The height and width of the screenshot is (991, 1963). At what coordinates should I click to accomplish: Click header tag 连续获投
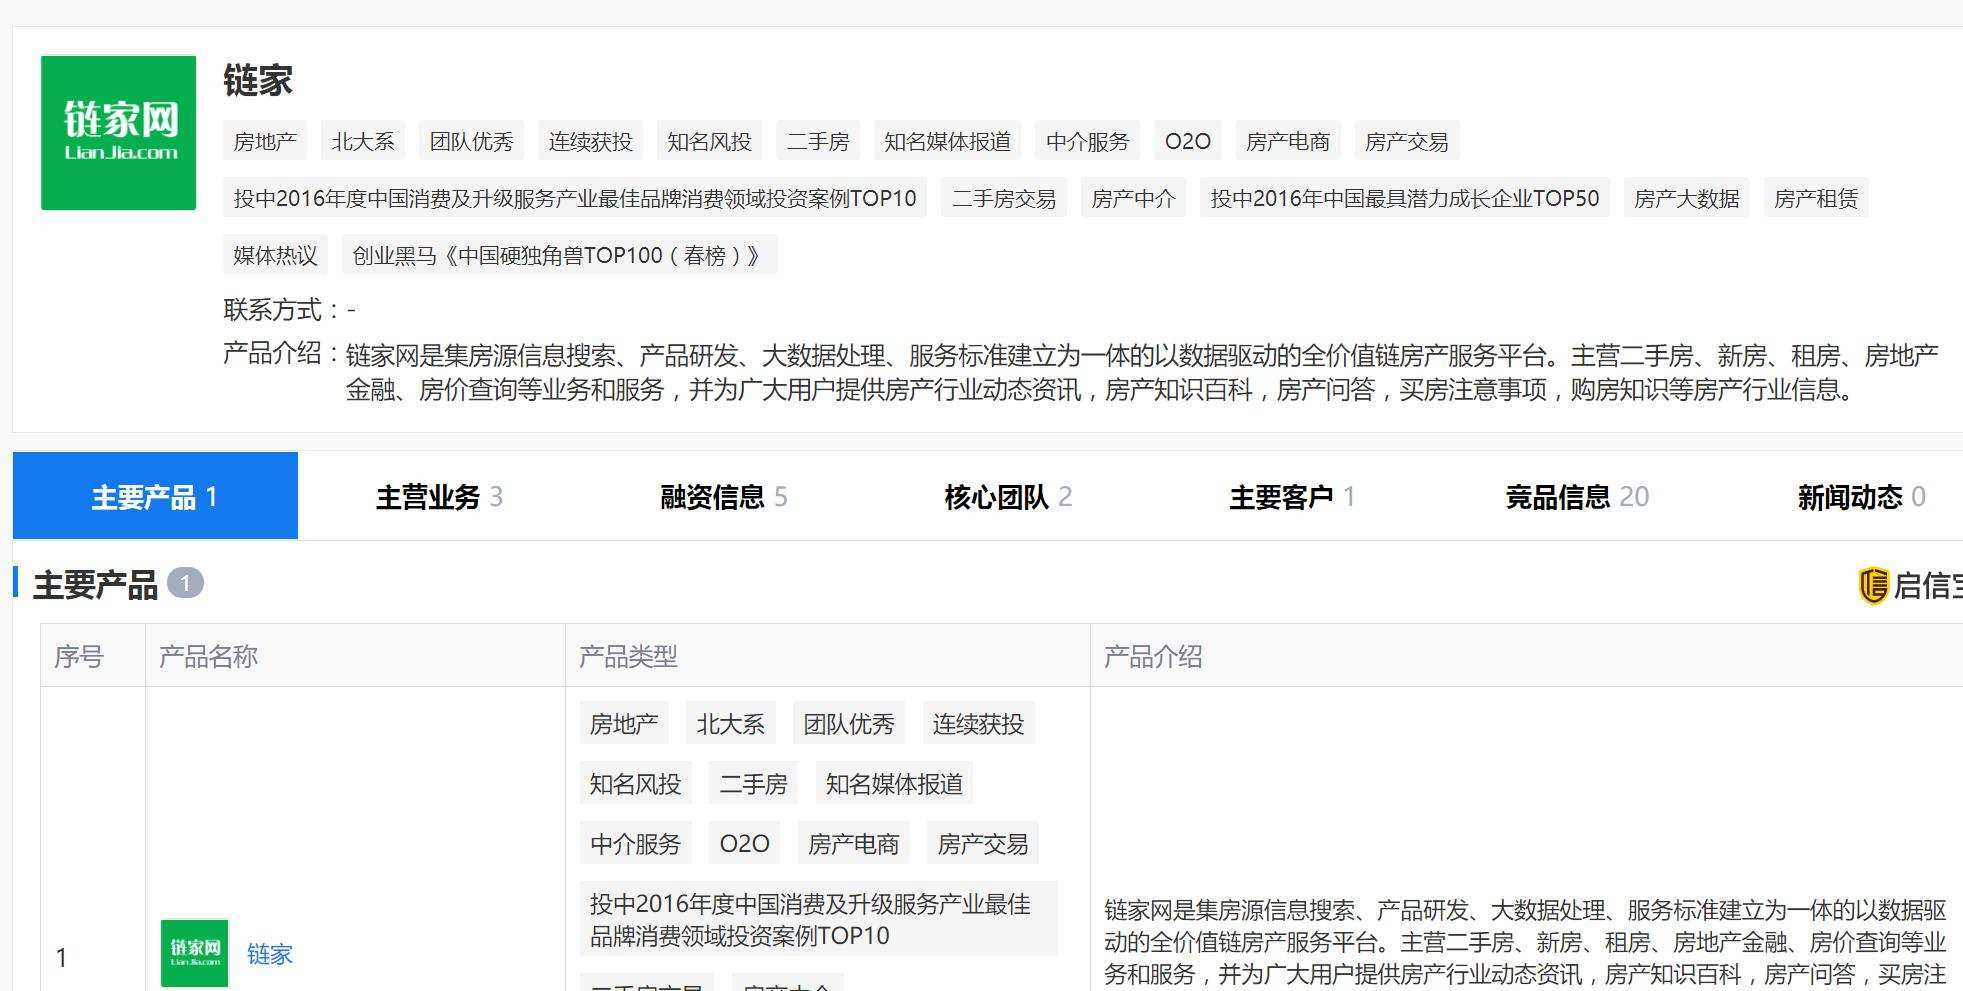pos(590,141)
